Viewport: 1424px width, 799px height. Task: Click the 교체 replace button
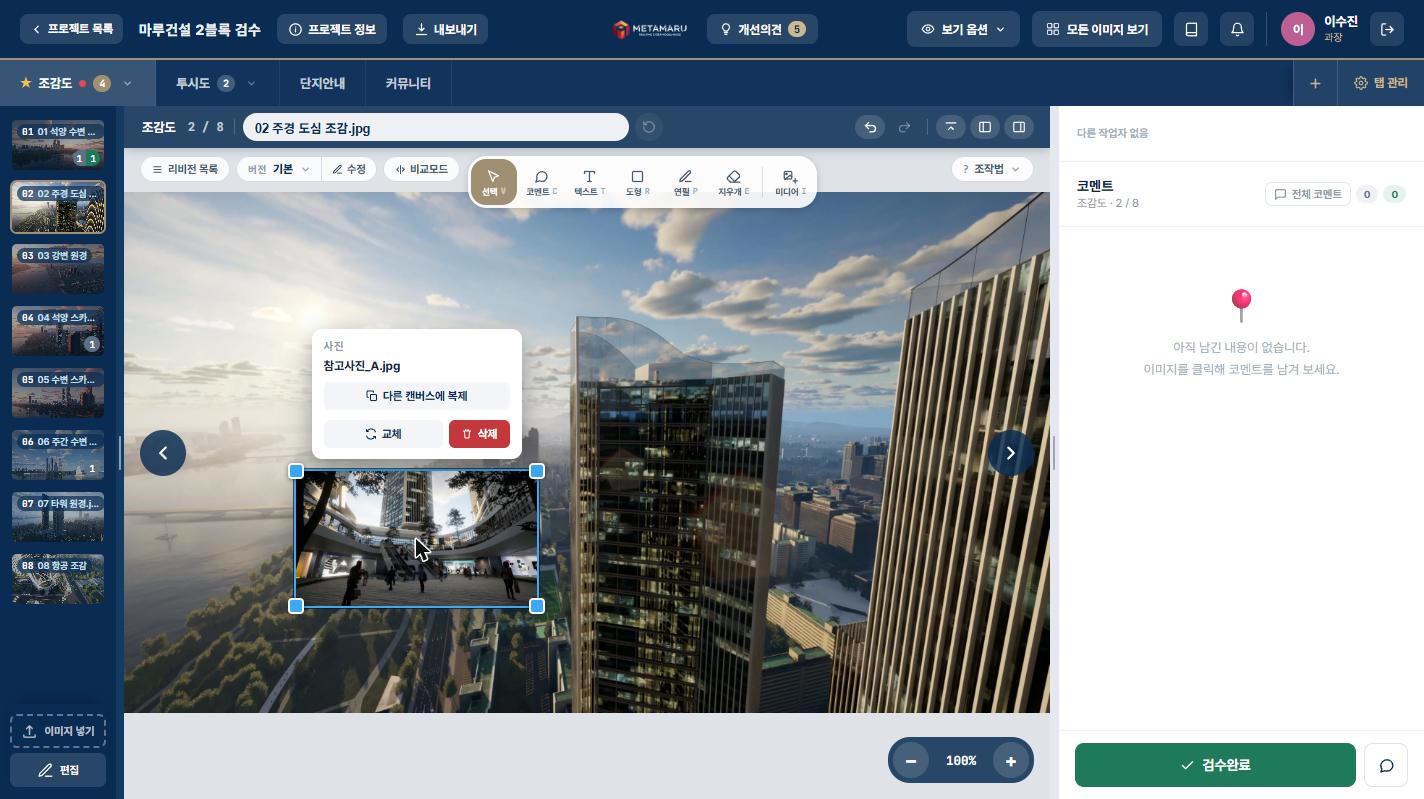click(x=383, y=434)
